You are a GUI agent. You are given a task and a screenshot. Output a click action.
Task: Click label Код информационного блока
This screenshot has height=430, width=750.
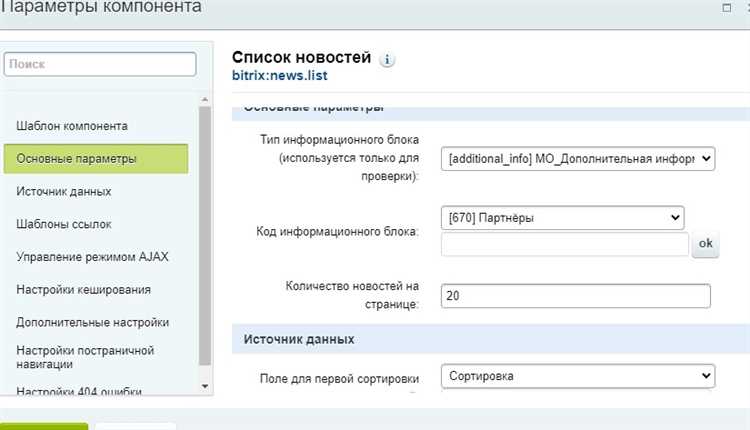click(337, 232)
